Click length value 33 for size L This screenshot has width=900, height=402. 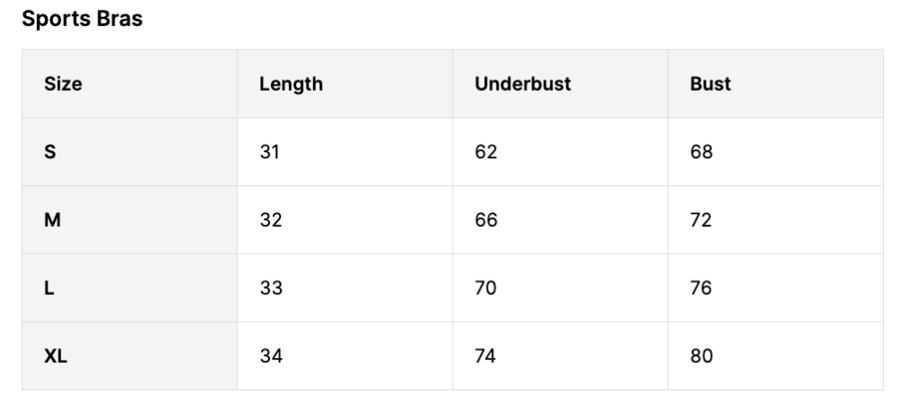point(271,288)
